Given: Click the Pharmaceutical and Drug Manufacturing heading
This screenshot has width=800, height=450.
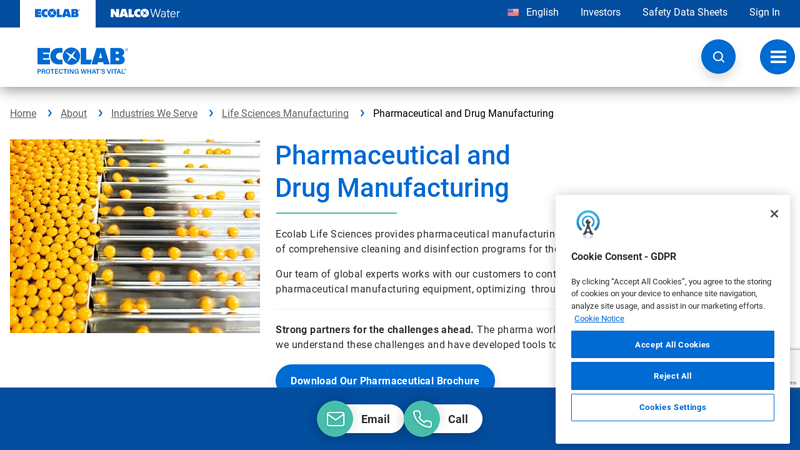Looking at the screenshot, I should [x=392, y=171].
